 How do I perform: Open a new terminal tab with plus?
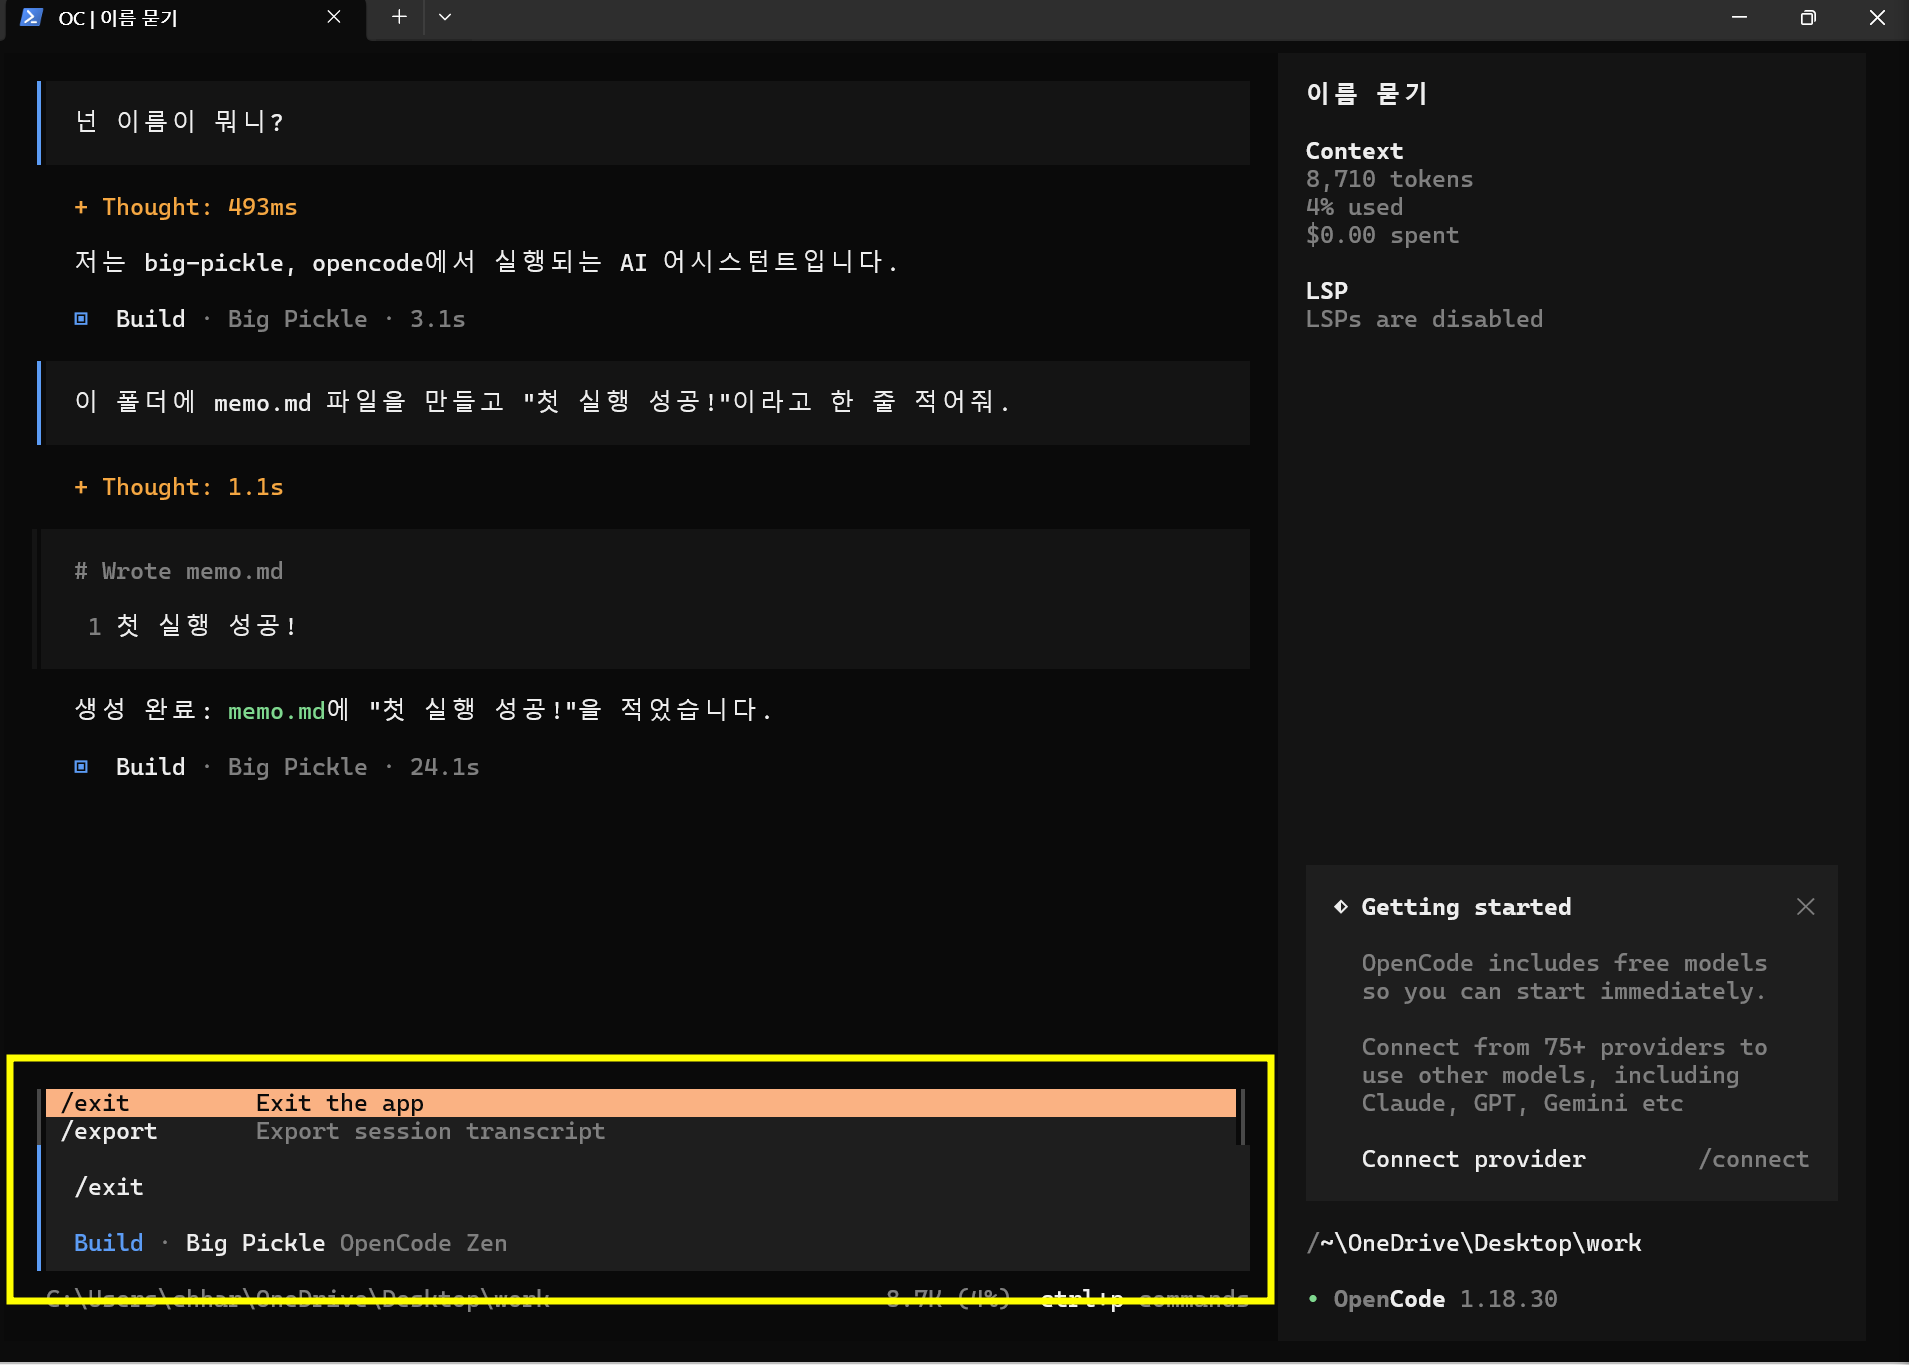(399, 17)
